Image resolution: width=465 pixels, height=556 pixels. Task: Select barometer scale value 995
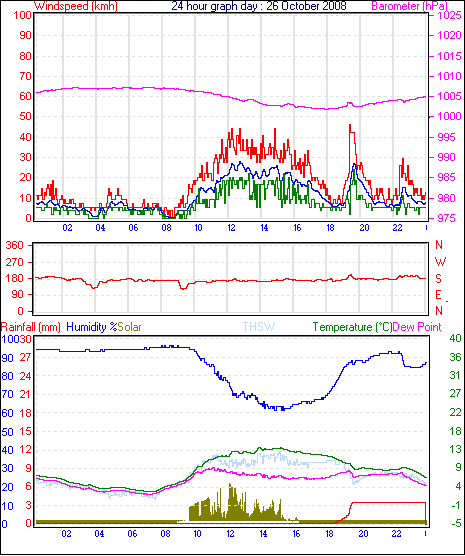(447, 137)
